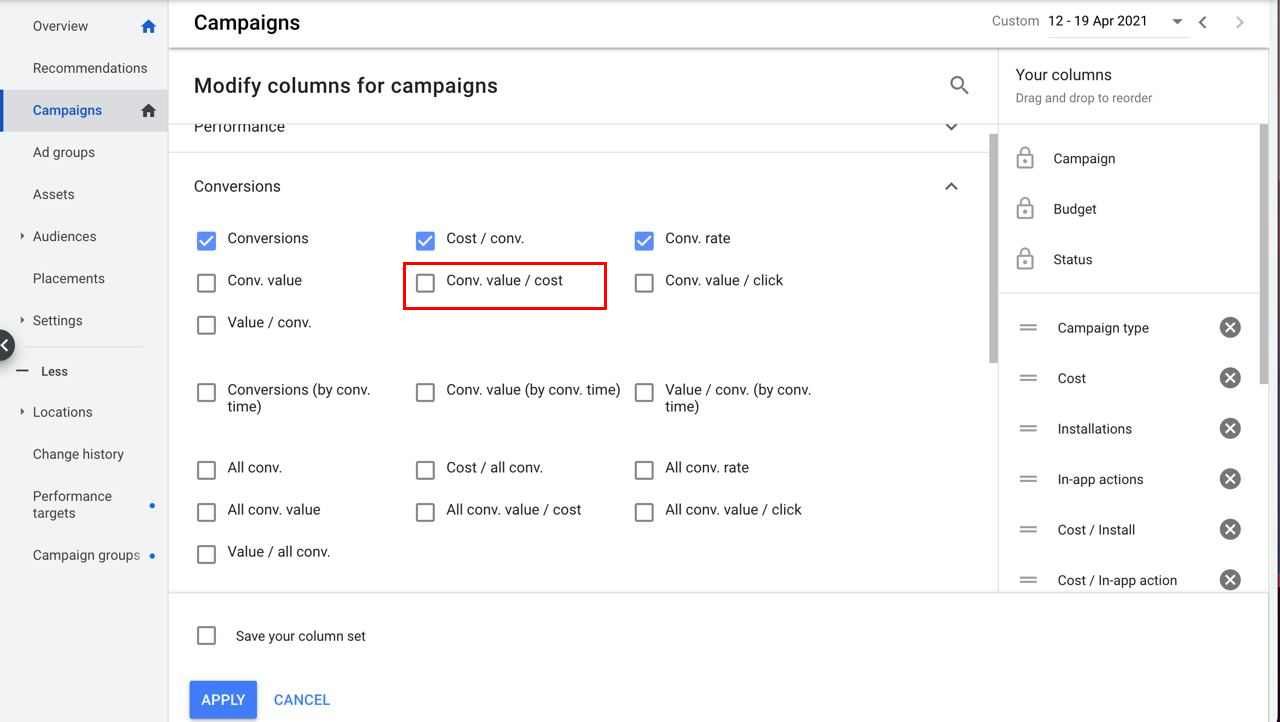Click the Overview home icon
The width and height of the screenshot is (1280, 722).
pyautogui.click(x=149, y=27)
